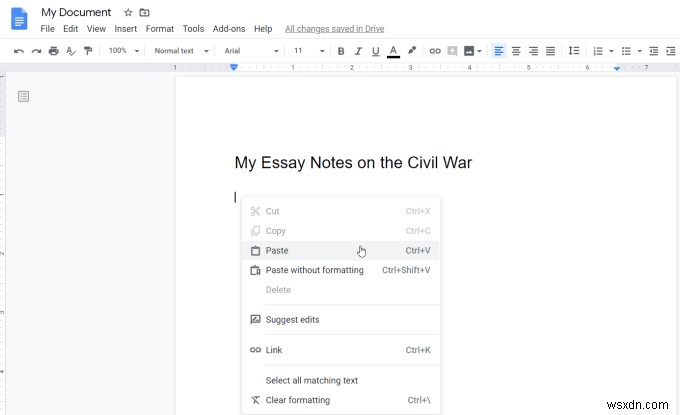
Task: Click the Insert link toolbar icon
Action: pos(434,51)
